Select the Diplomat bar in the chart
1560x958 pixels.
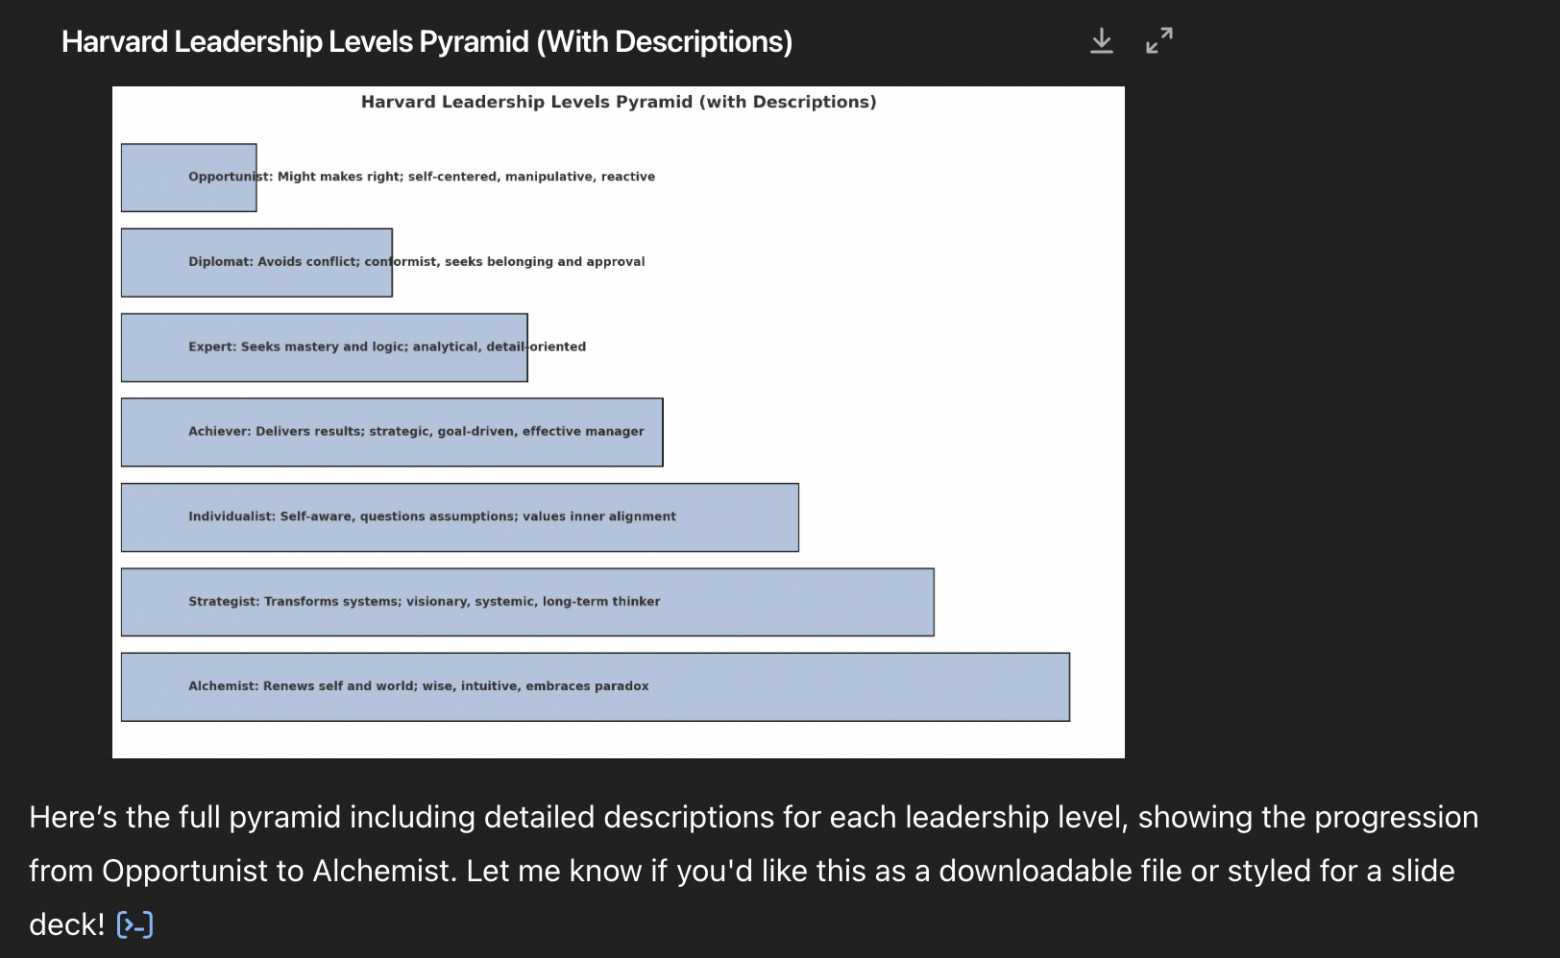click(x=256, y=262)
